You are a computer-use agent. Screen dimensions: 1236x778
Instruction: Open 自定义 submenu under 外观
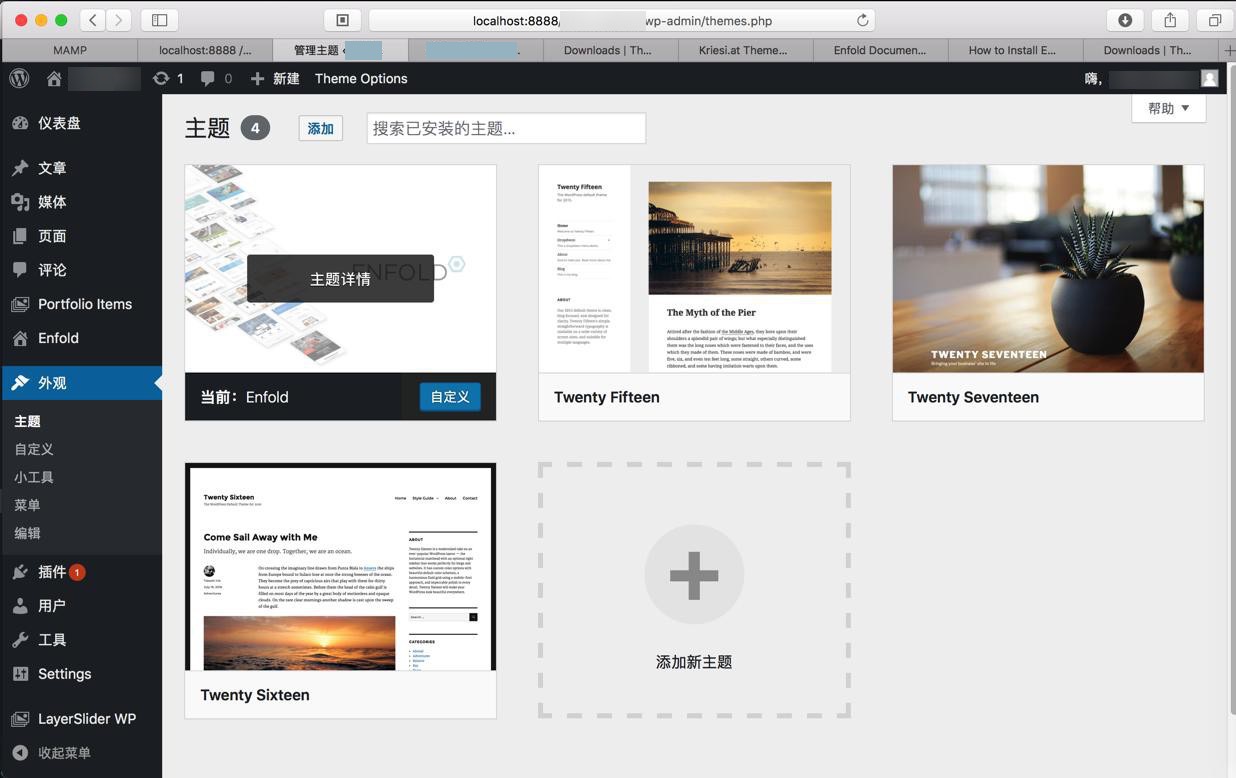34,449
